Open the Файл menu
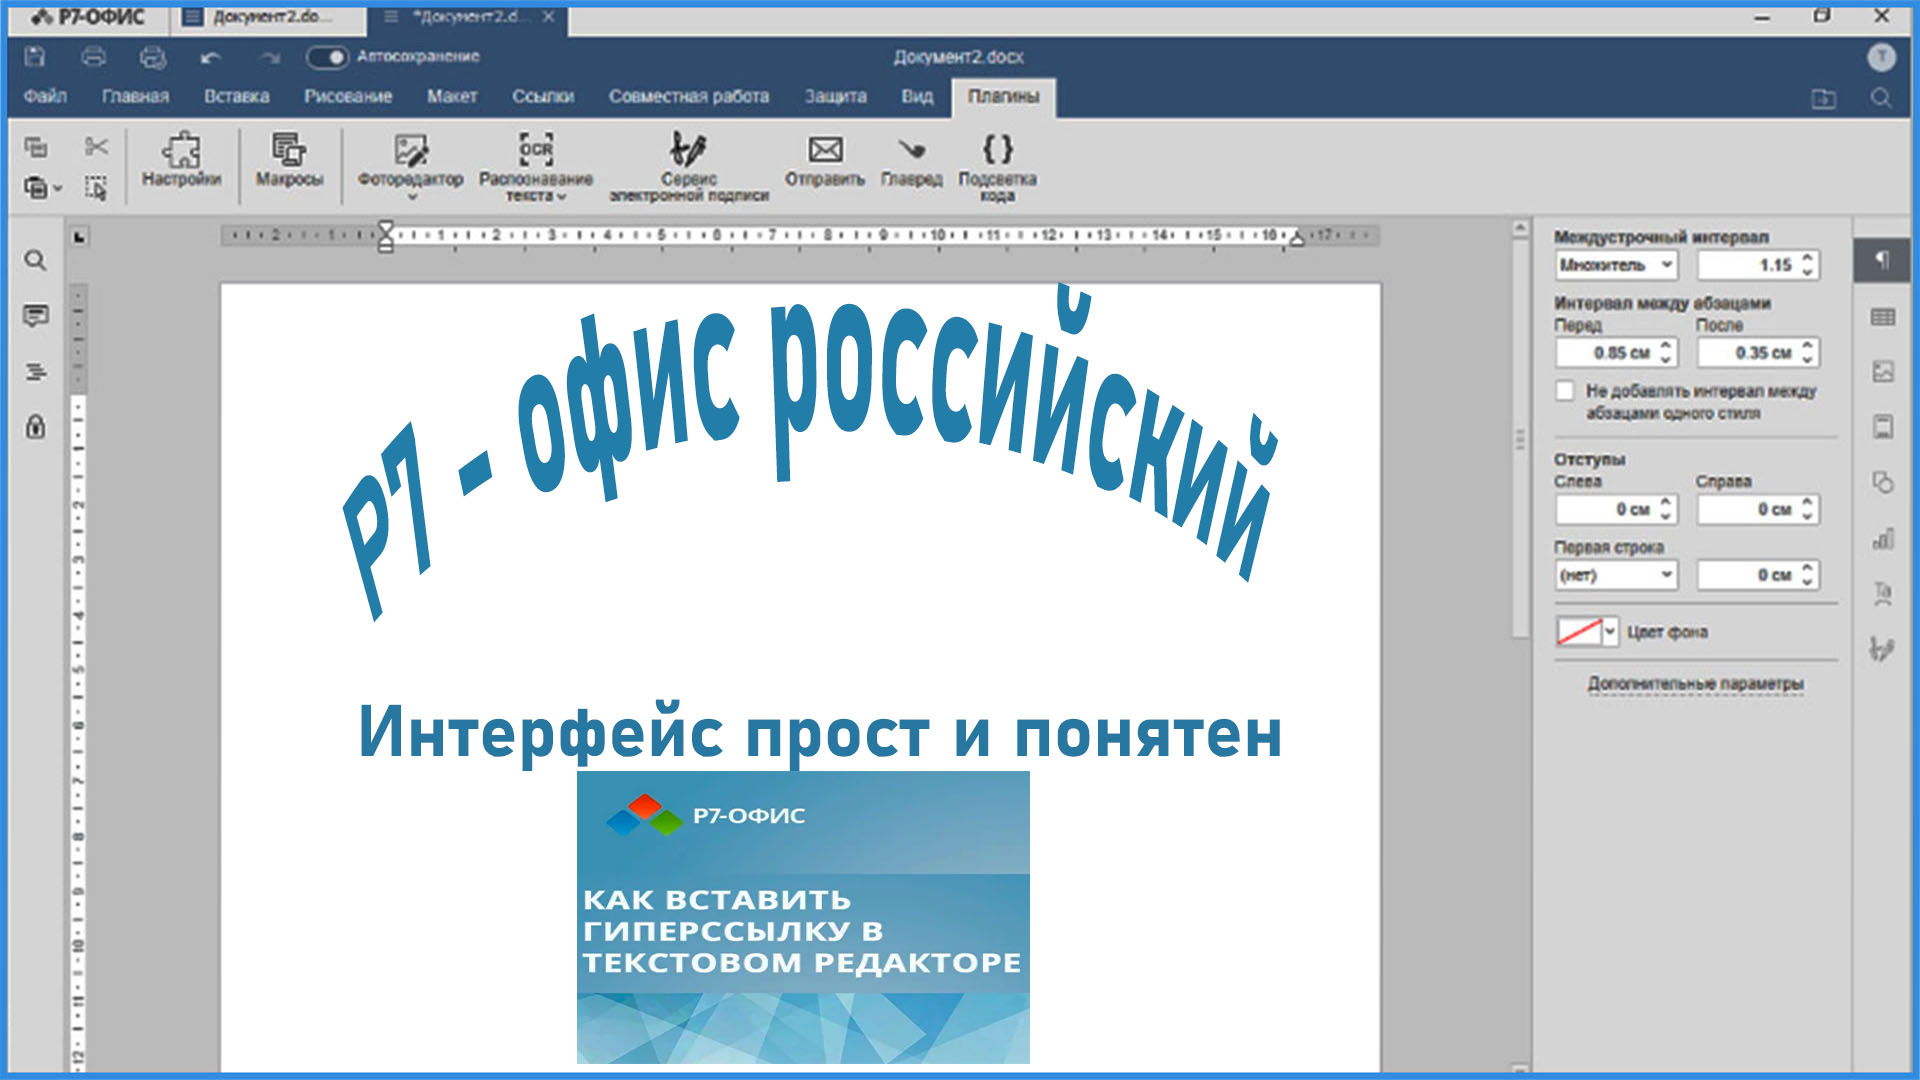The height and width of the screenshot is (1080, 1920). pyautogui.click(x=45, y=96)
